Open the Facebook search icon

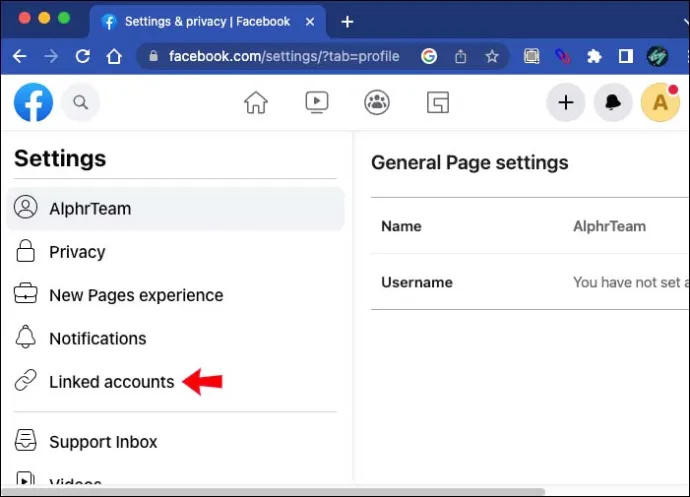(x=81, y=102)
